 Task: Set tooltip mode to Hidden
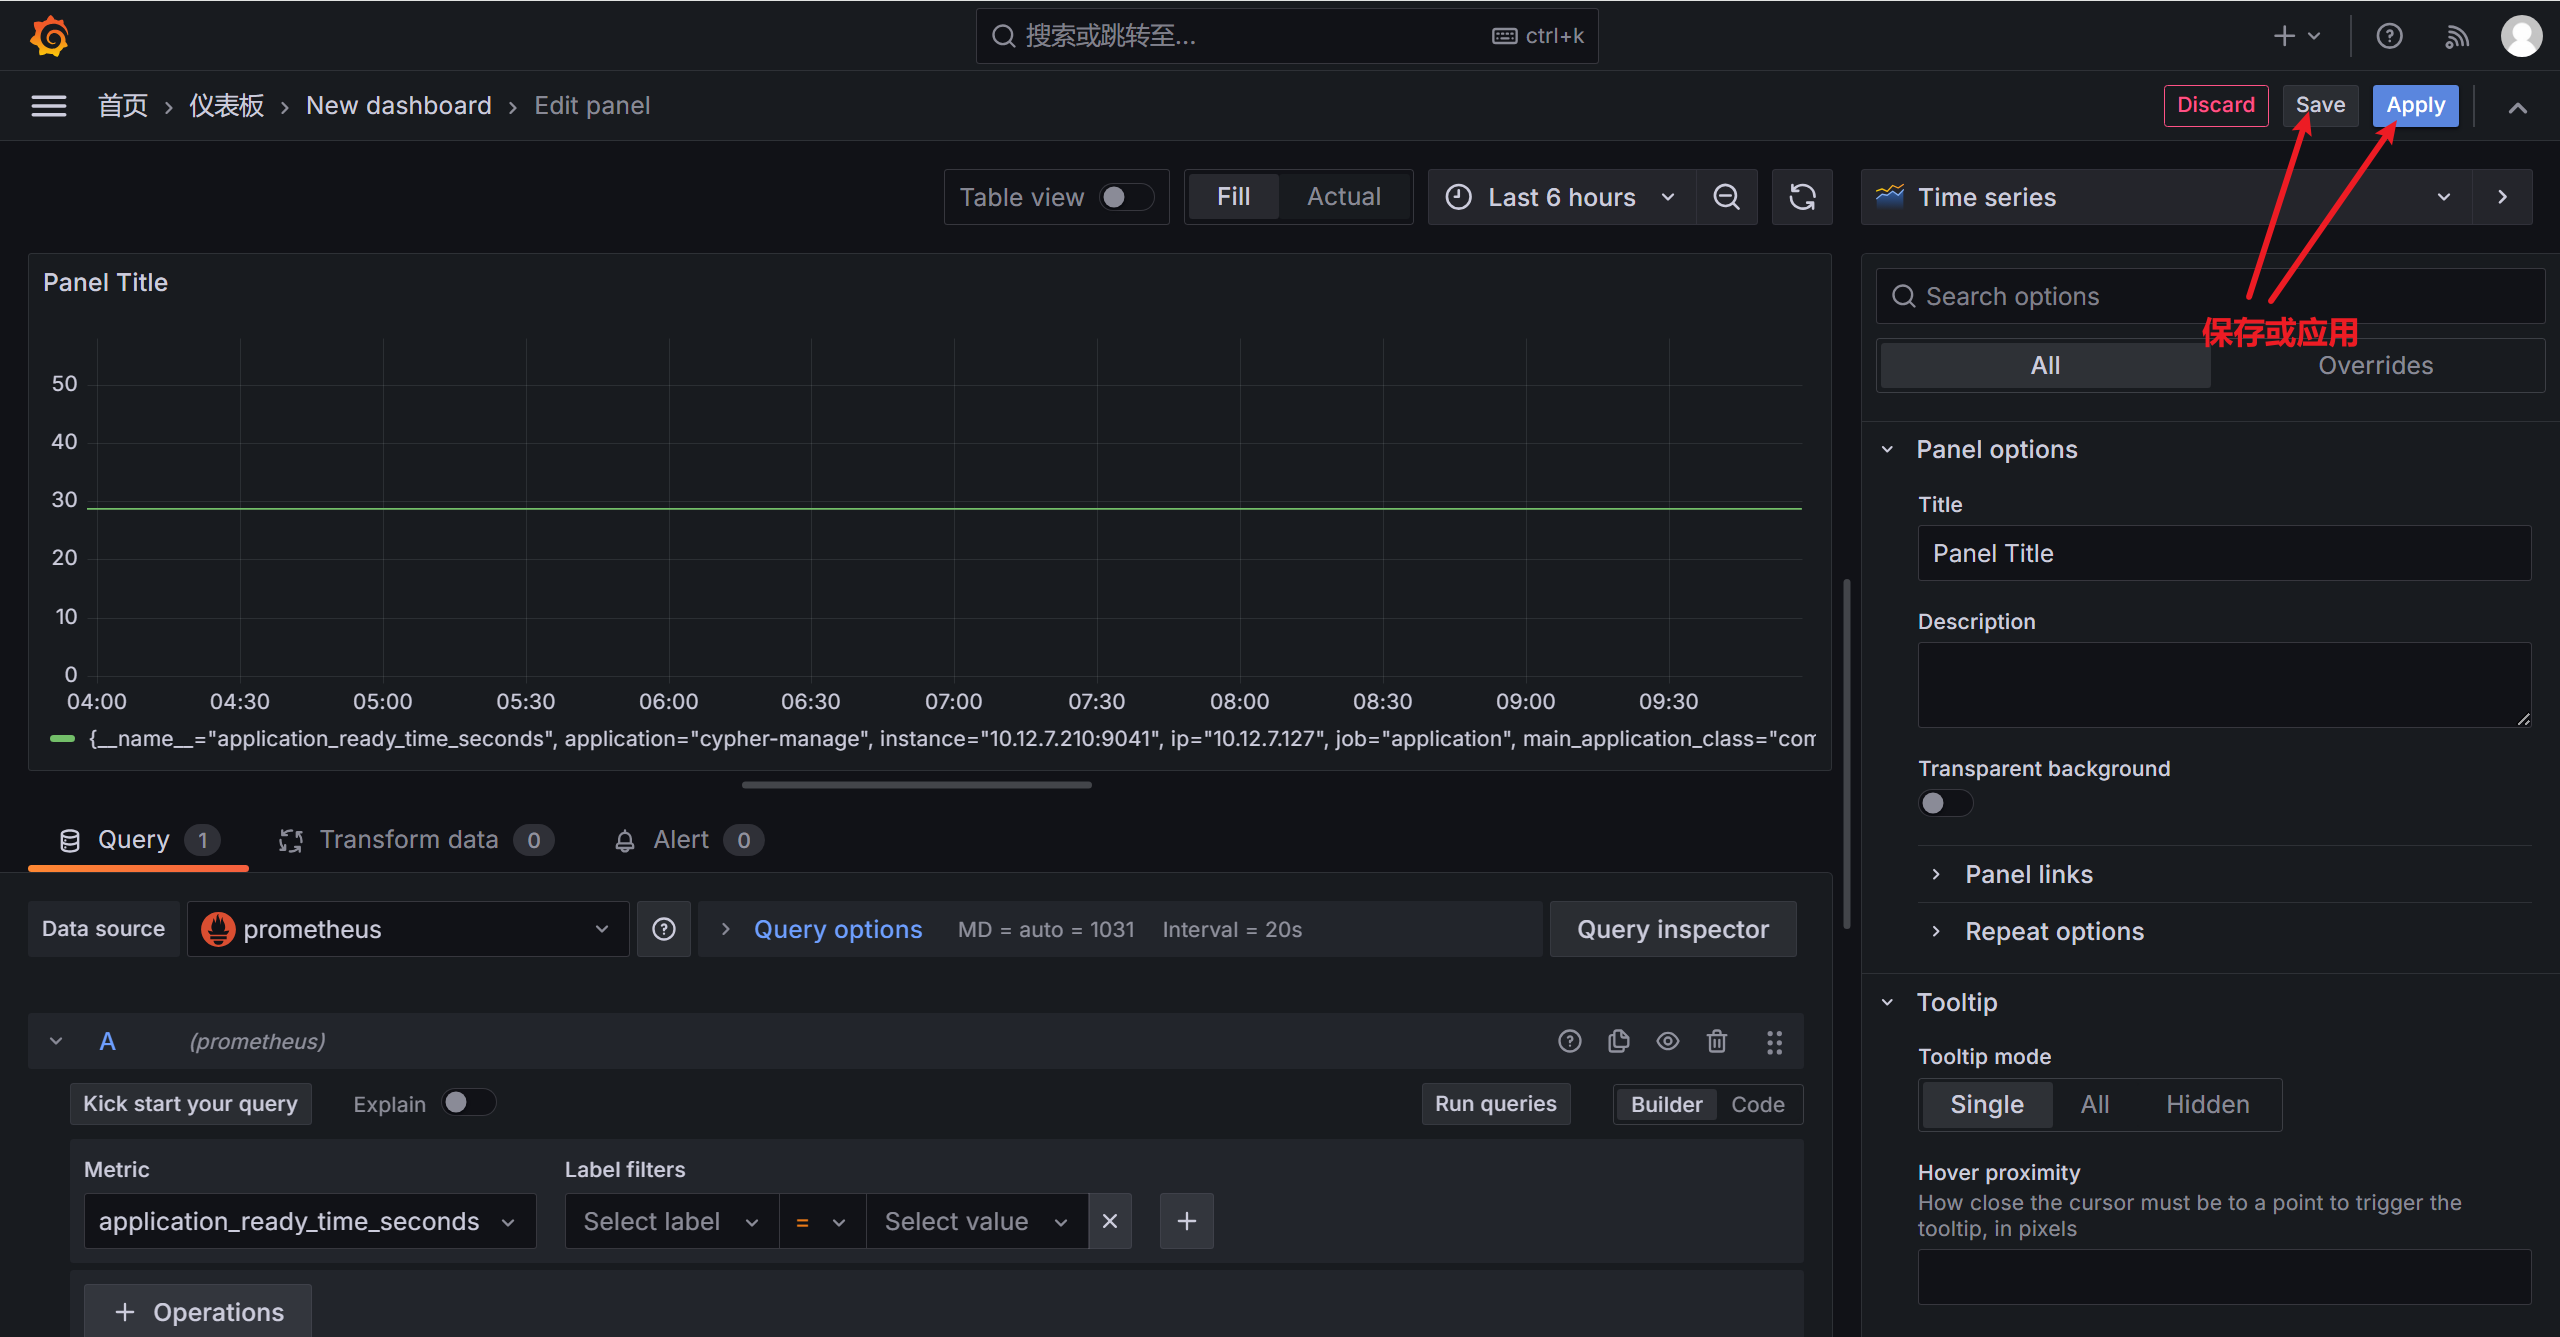point(2208,1104)
